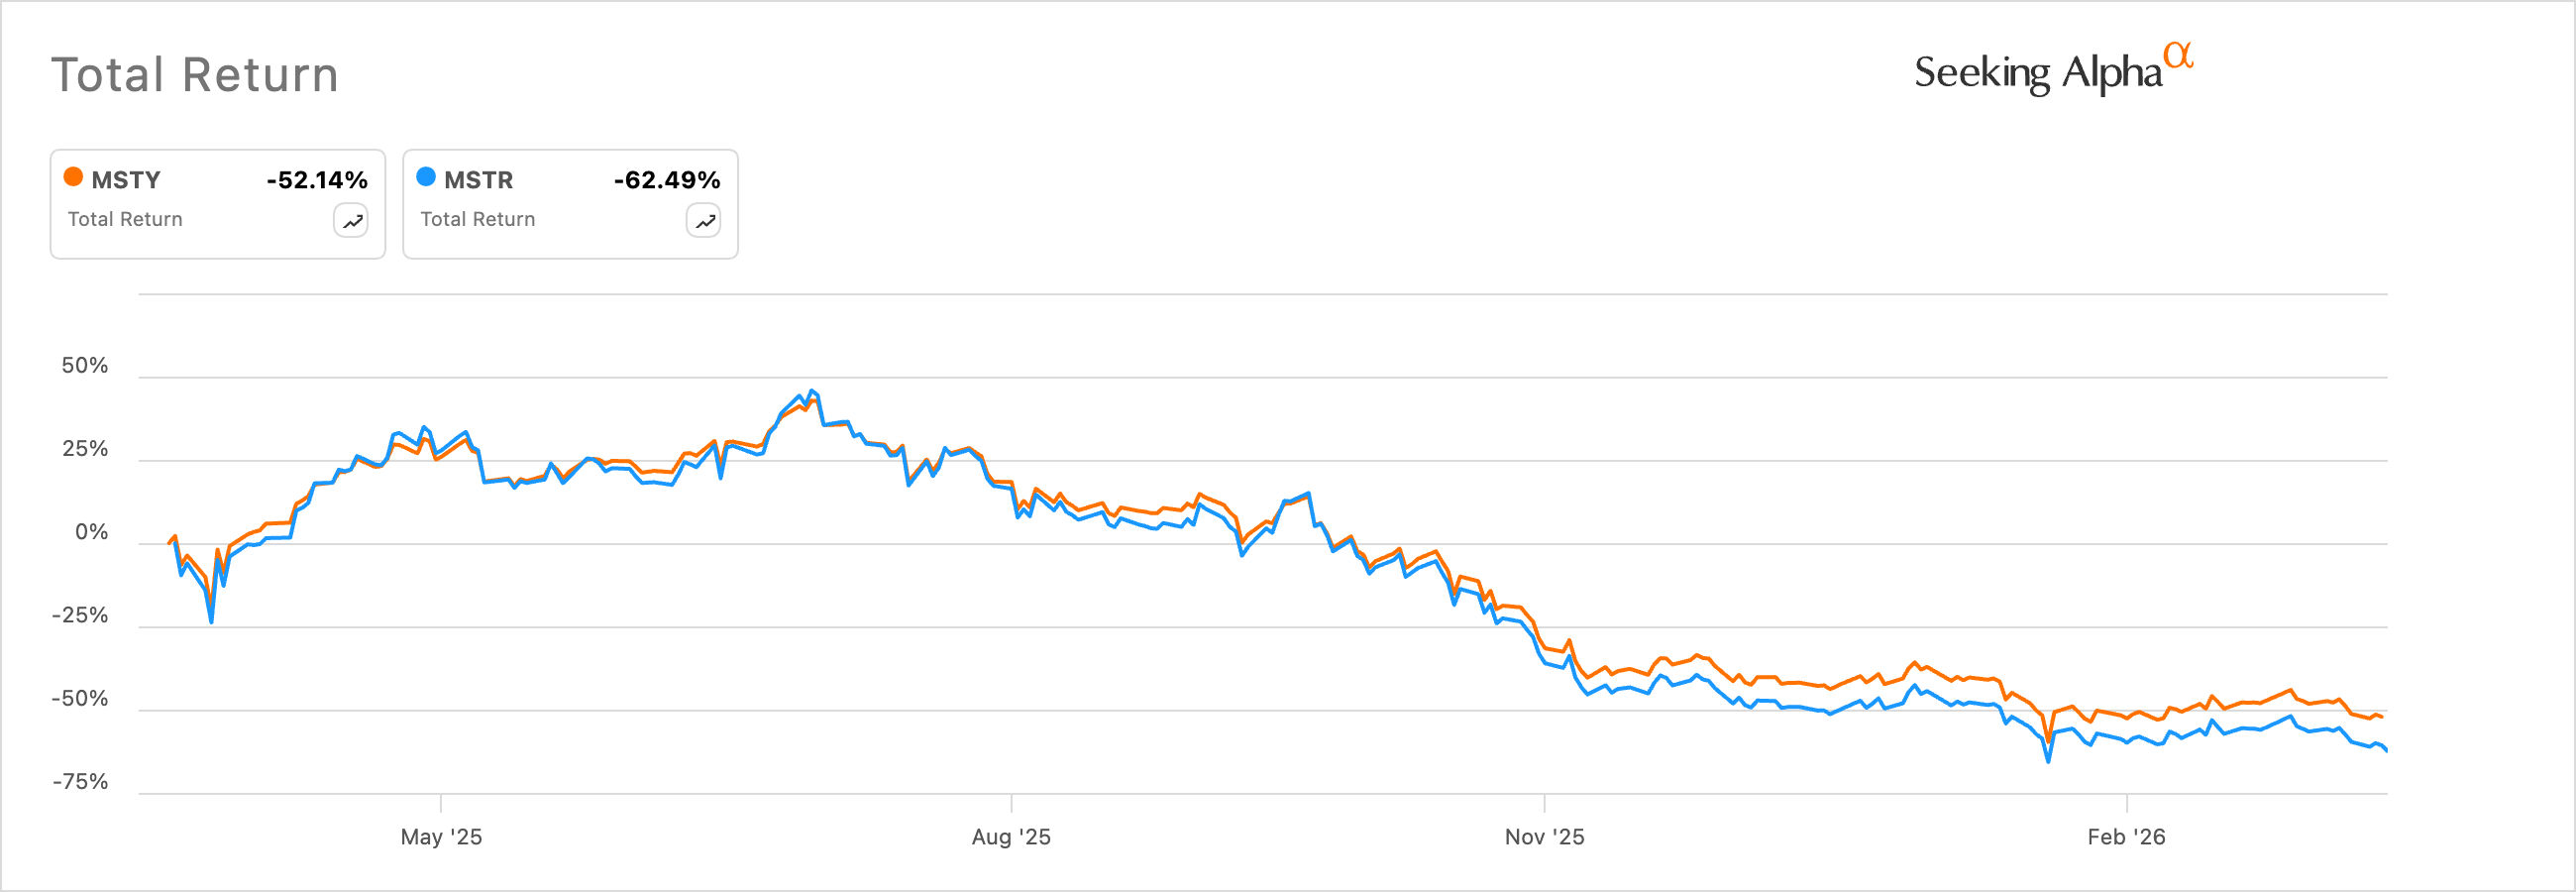This screenshot has height=892, width=2576.
Task: Click the Nov '25 axis label
Action: [x=1544, y=837]
